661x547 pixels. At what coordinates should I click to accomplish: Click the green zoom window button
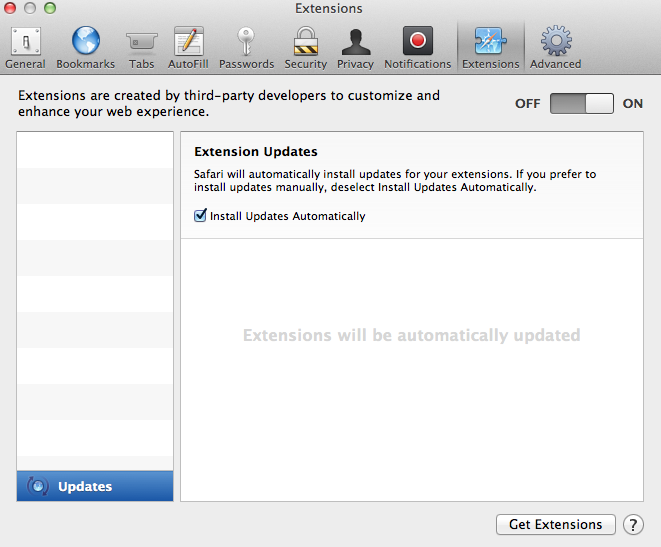tap(50, 8)
